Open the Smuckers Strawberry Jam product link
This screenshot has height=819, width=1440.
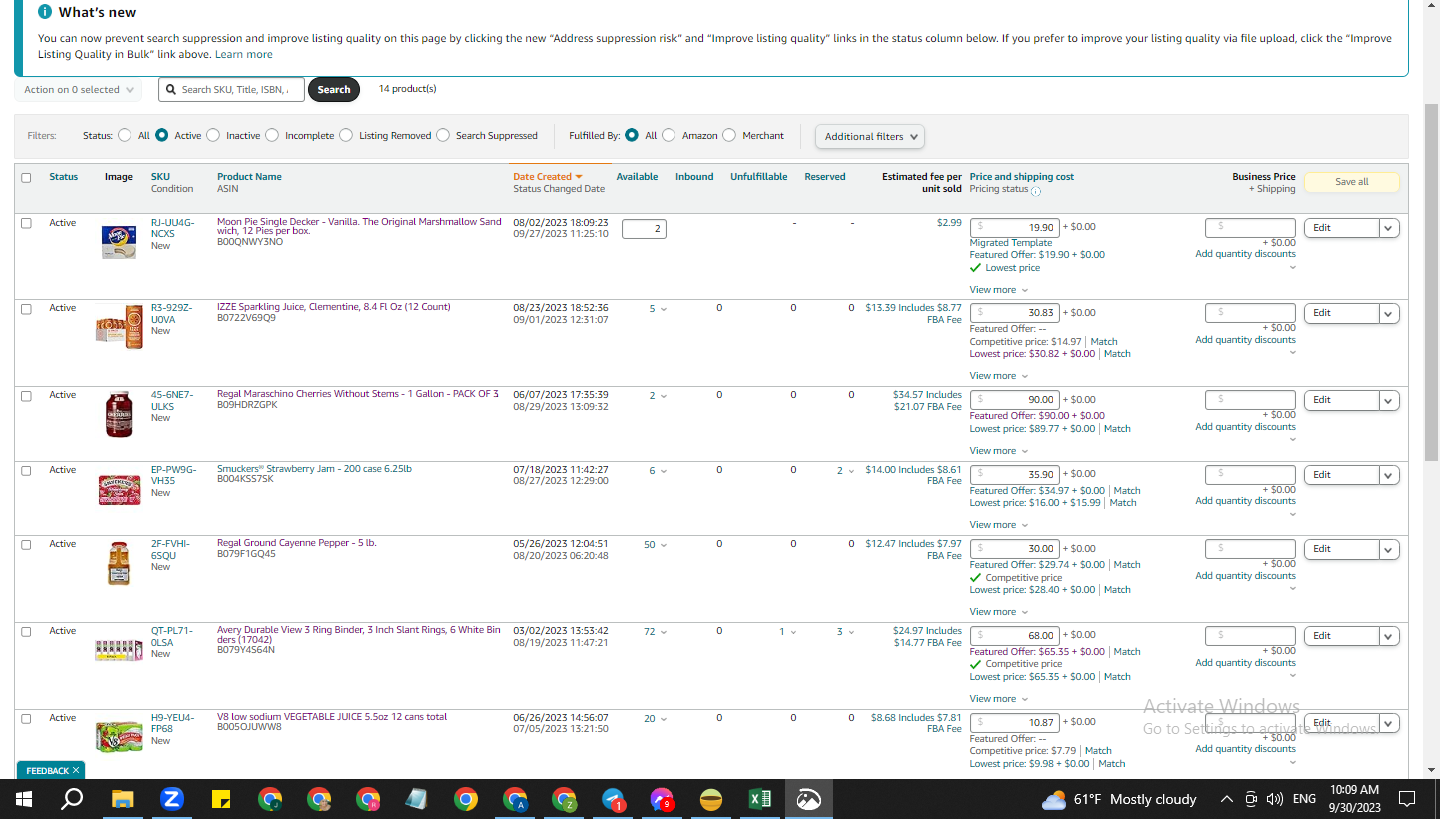(x=314, y=469)
